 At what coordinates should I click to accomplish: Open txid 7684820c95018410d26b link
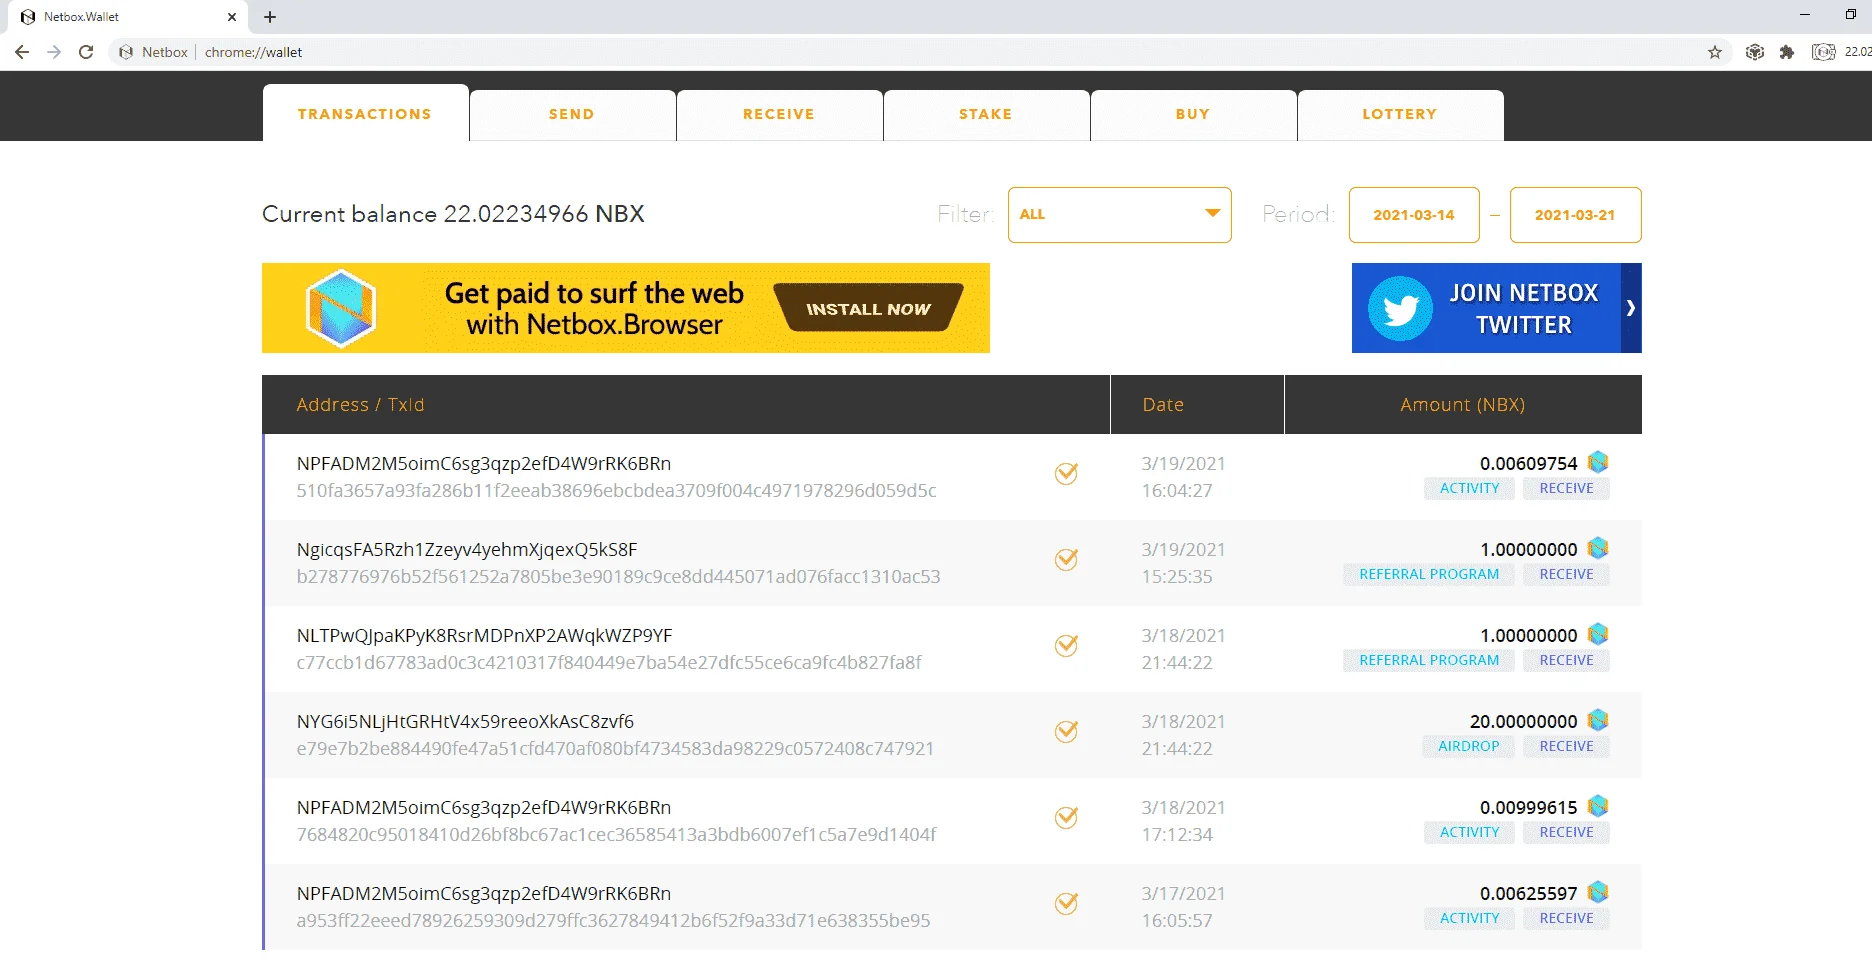point(616,834)
